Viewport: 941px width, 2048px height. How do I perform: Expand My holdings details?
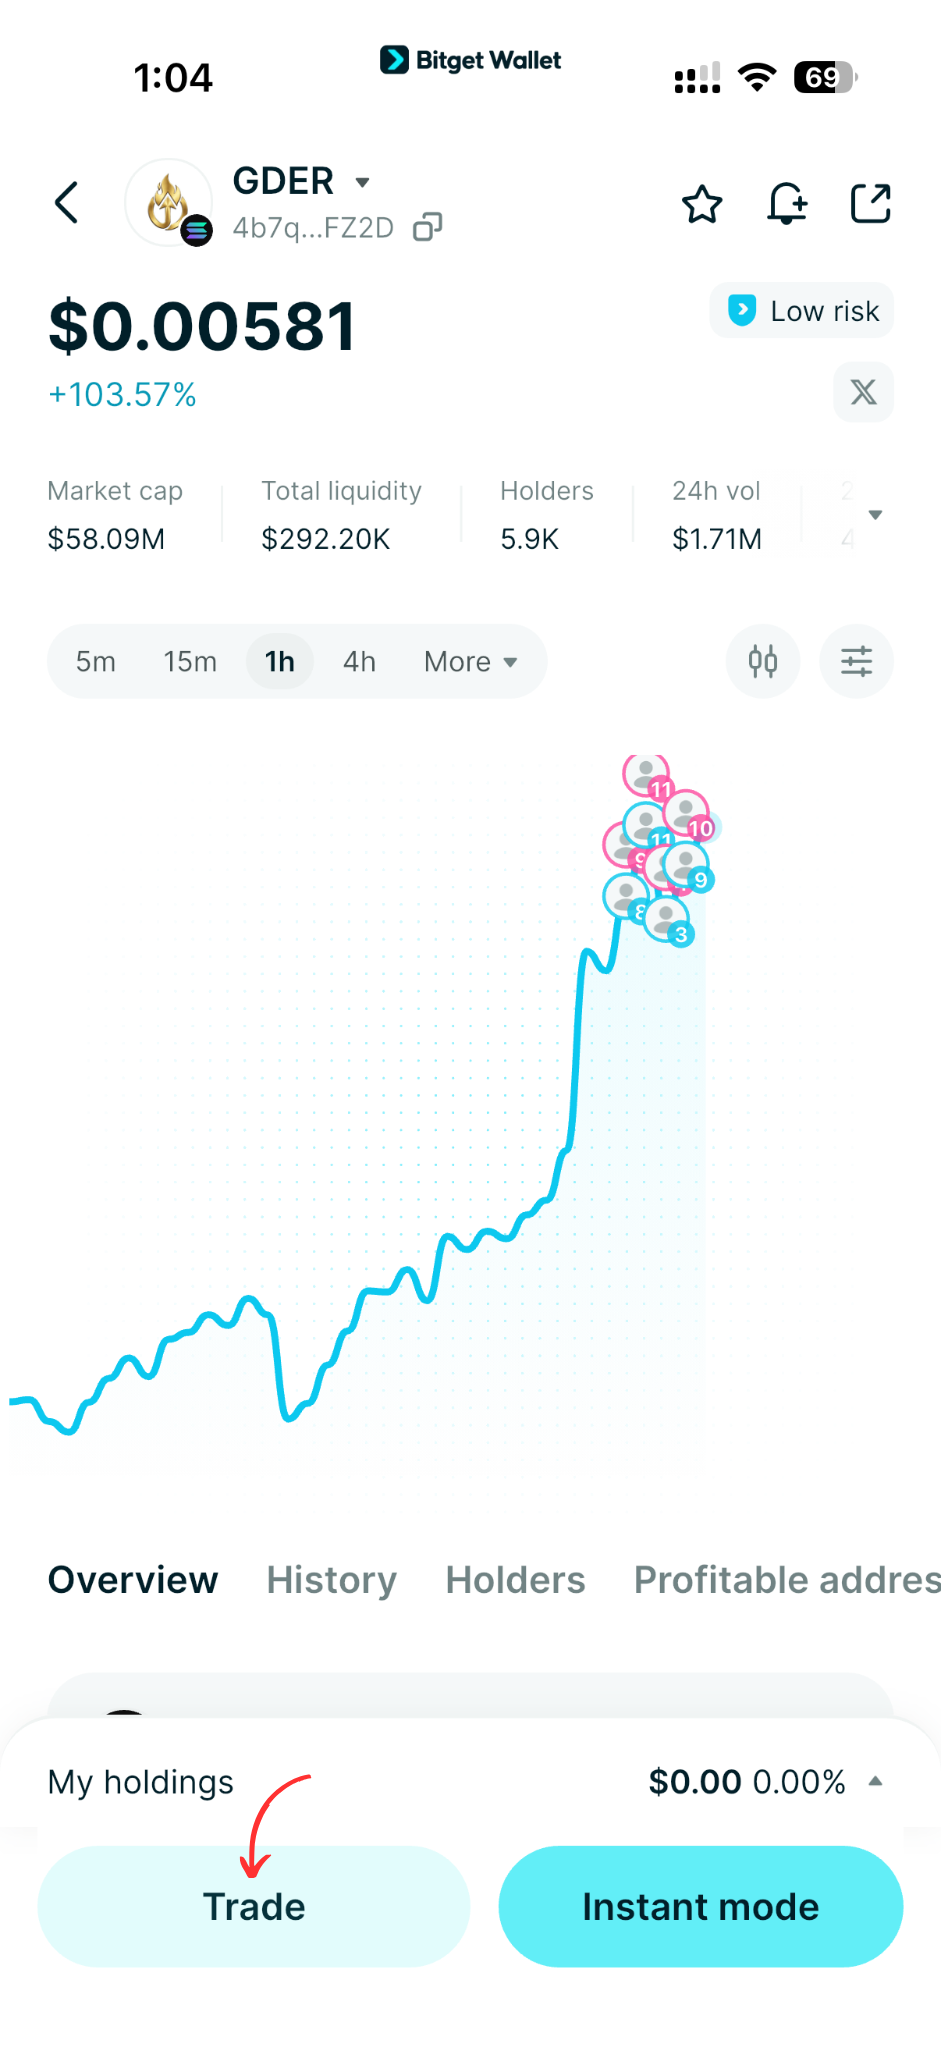[x=875, y=1781]
